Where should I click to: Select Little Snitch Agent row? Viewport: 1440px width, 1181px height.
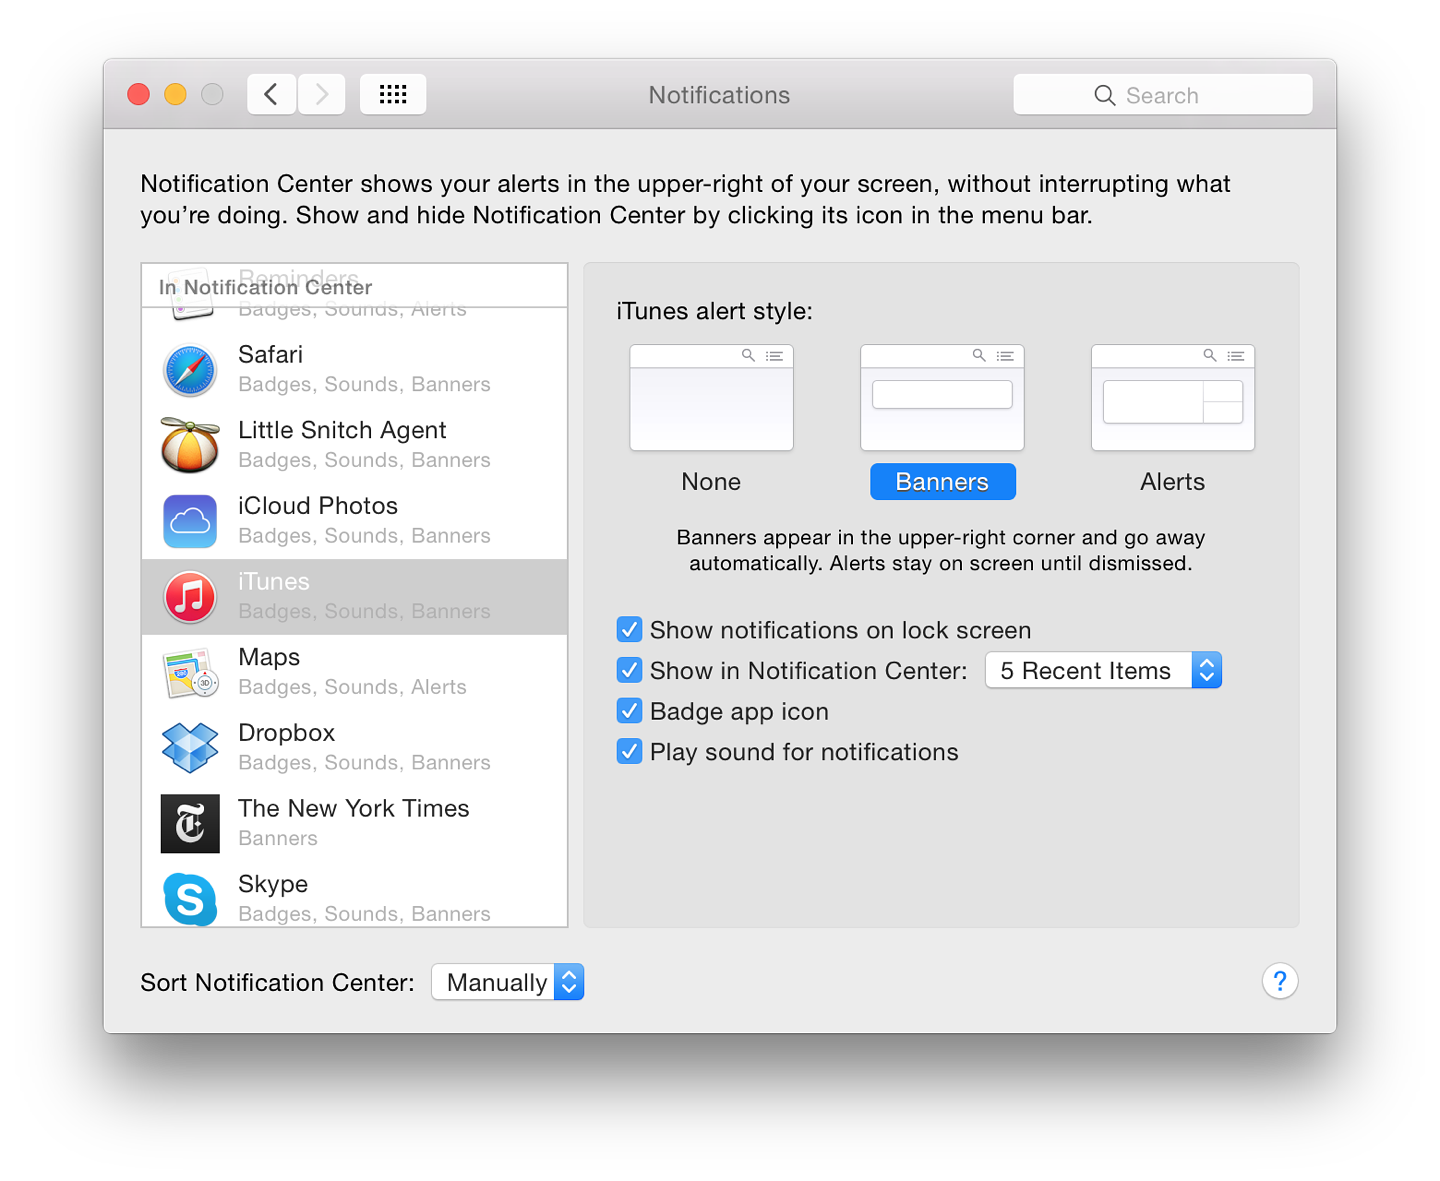coord(355,445)
